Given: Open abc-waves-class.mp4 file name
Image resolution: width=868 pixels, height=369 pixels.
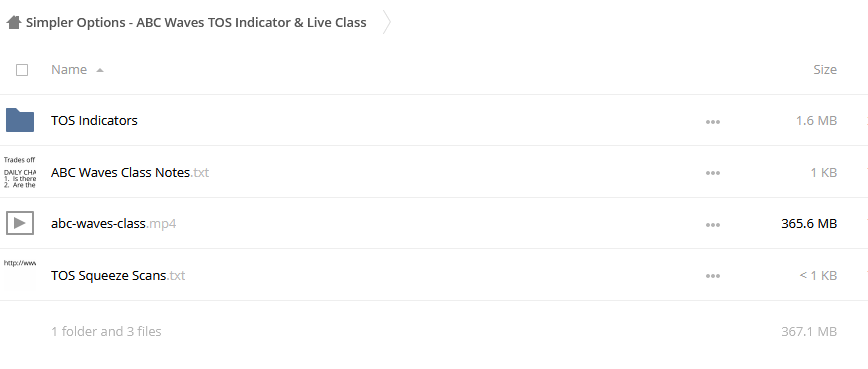Looking at the screenshot, I should [113, 224].
